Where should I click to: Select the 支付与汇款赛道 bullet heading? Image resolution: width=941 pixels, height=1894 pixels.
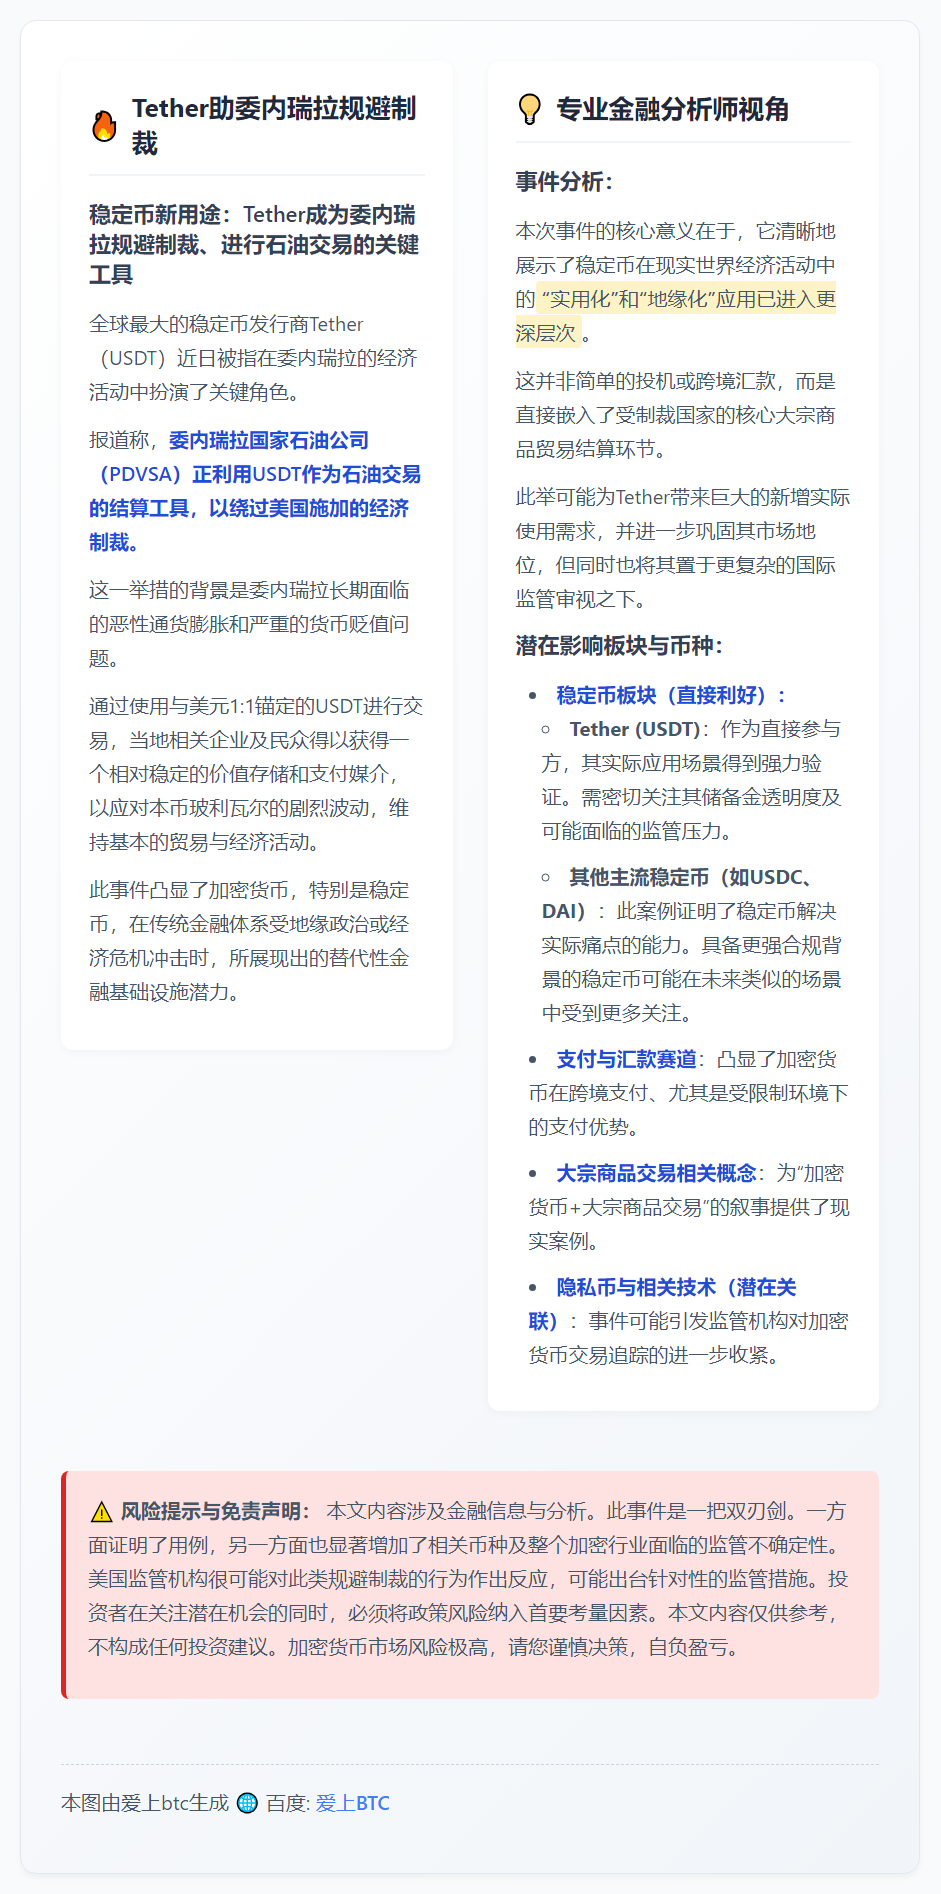click(626, 1059)
